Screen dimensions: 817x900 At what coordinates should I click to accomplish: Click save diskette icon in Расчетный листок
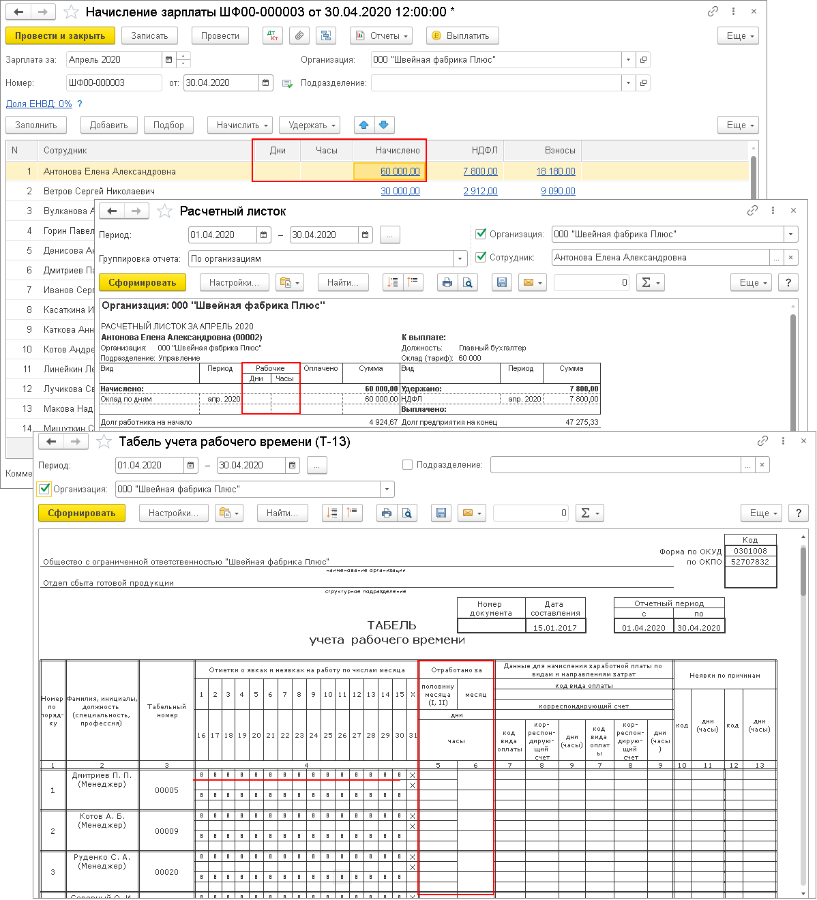(x=502, y=283)
